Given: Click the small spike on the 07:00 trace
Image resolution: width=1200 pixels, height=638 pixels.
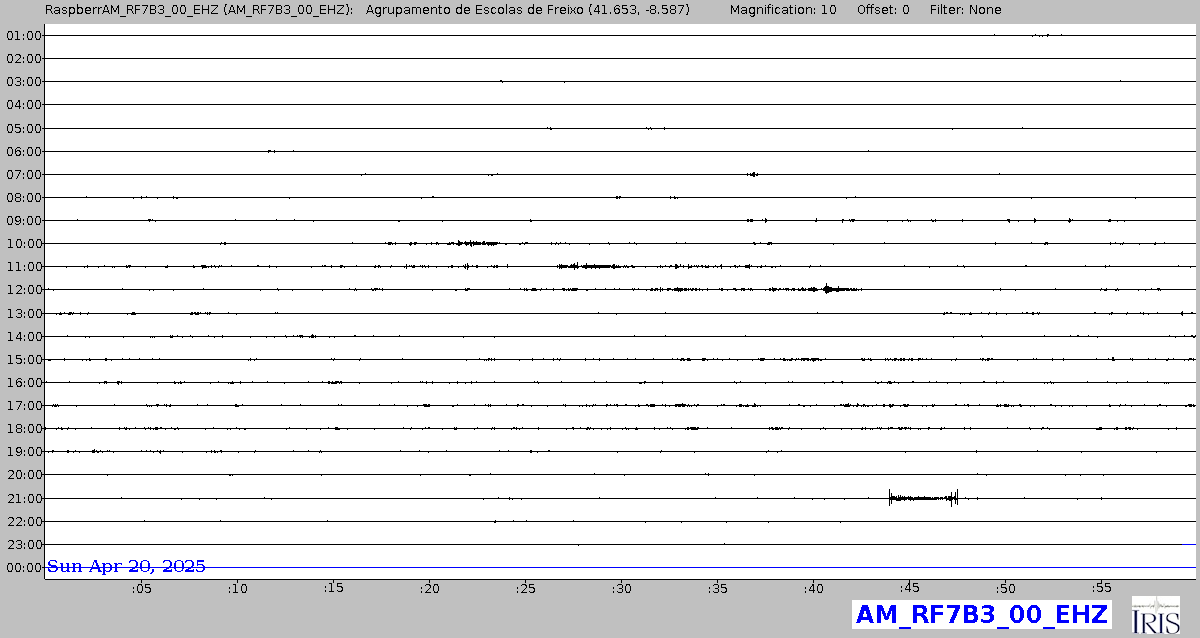Looking at the screenshot, I should (752, 174).
